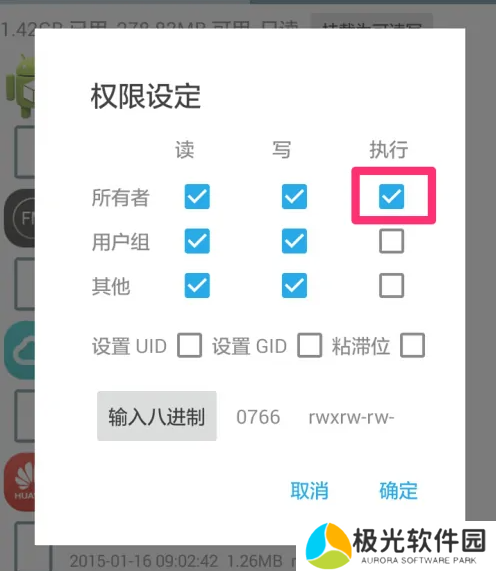Enable others (其他) execute permission
Screen dimensions: 496x571
point(391,286)
